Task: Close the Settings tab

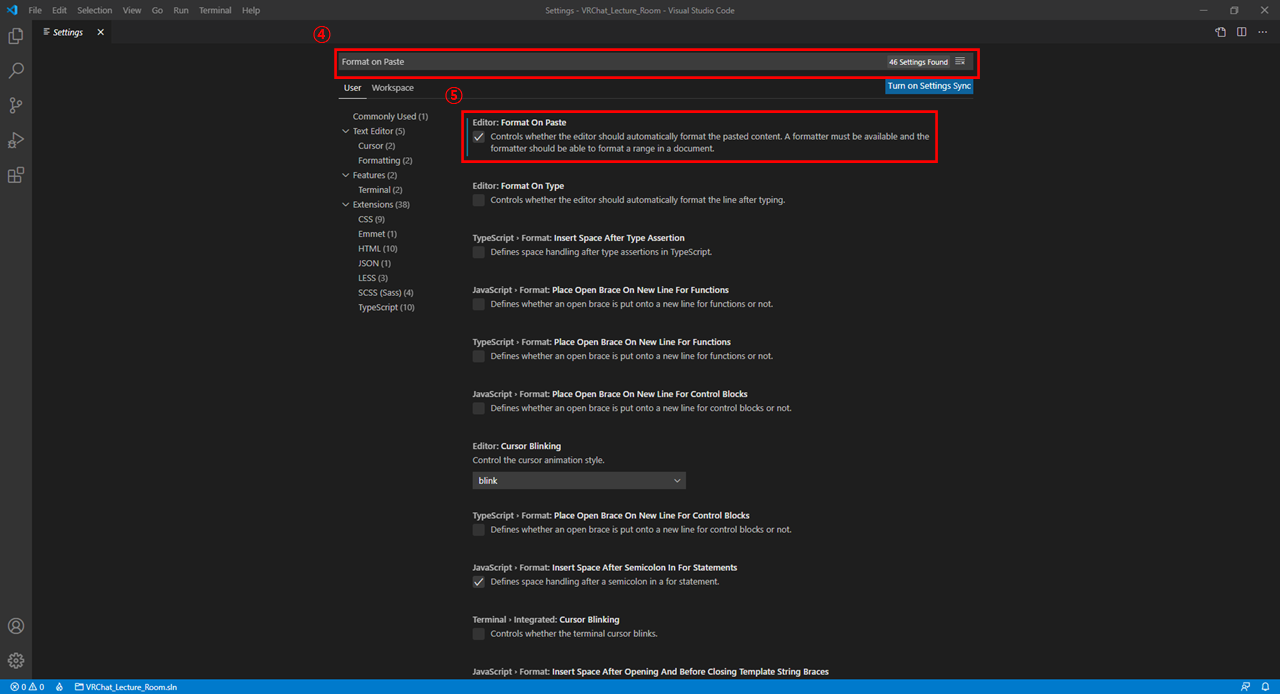Action: (100, 32)
